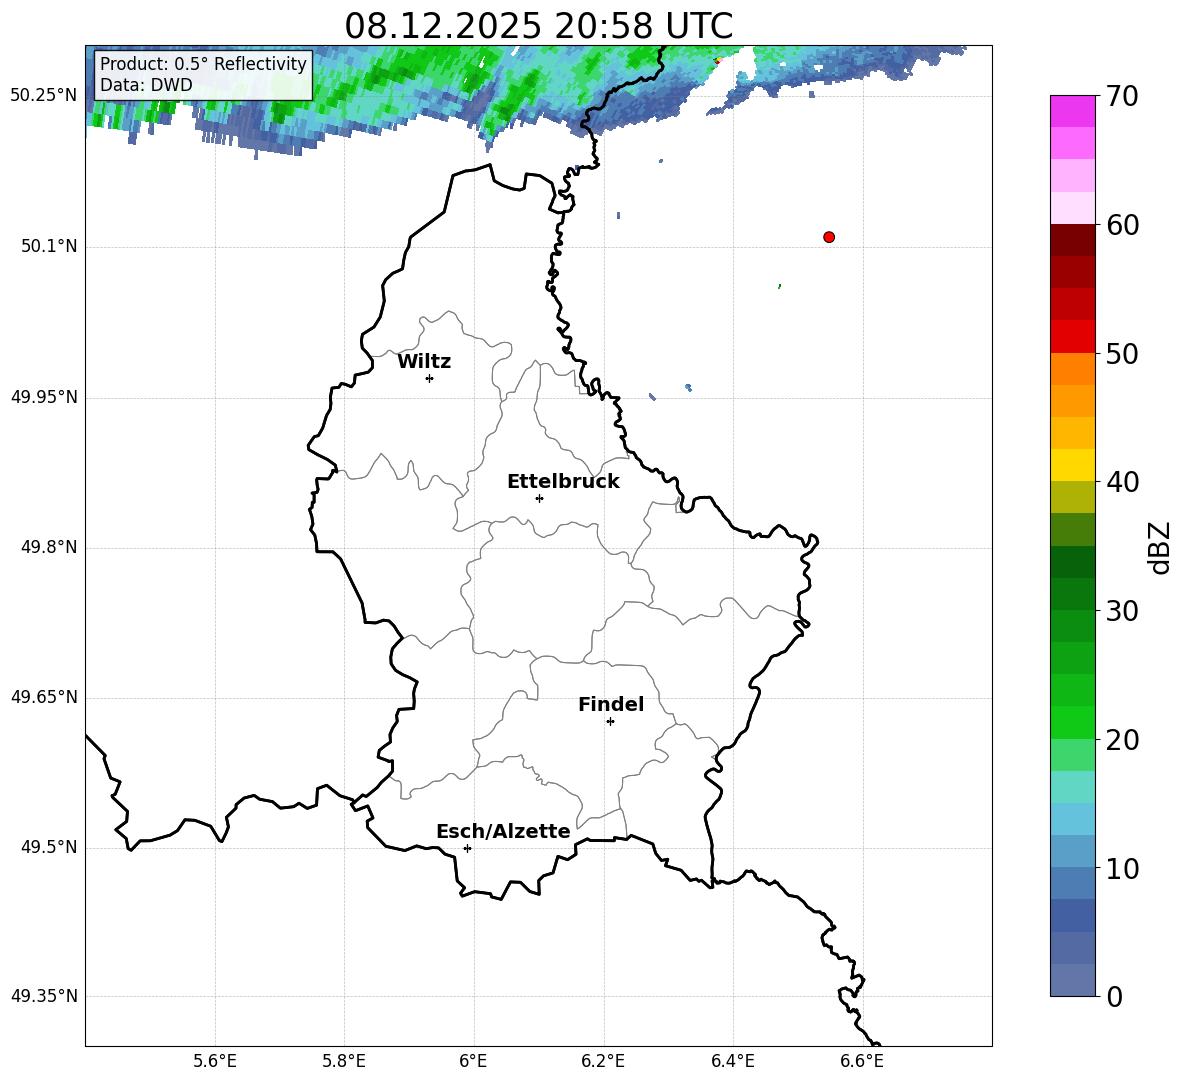Click the '50.25°N' latitude label
This screenshot has width=1184, height=1081.
(44, 96)
